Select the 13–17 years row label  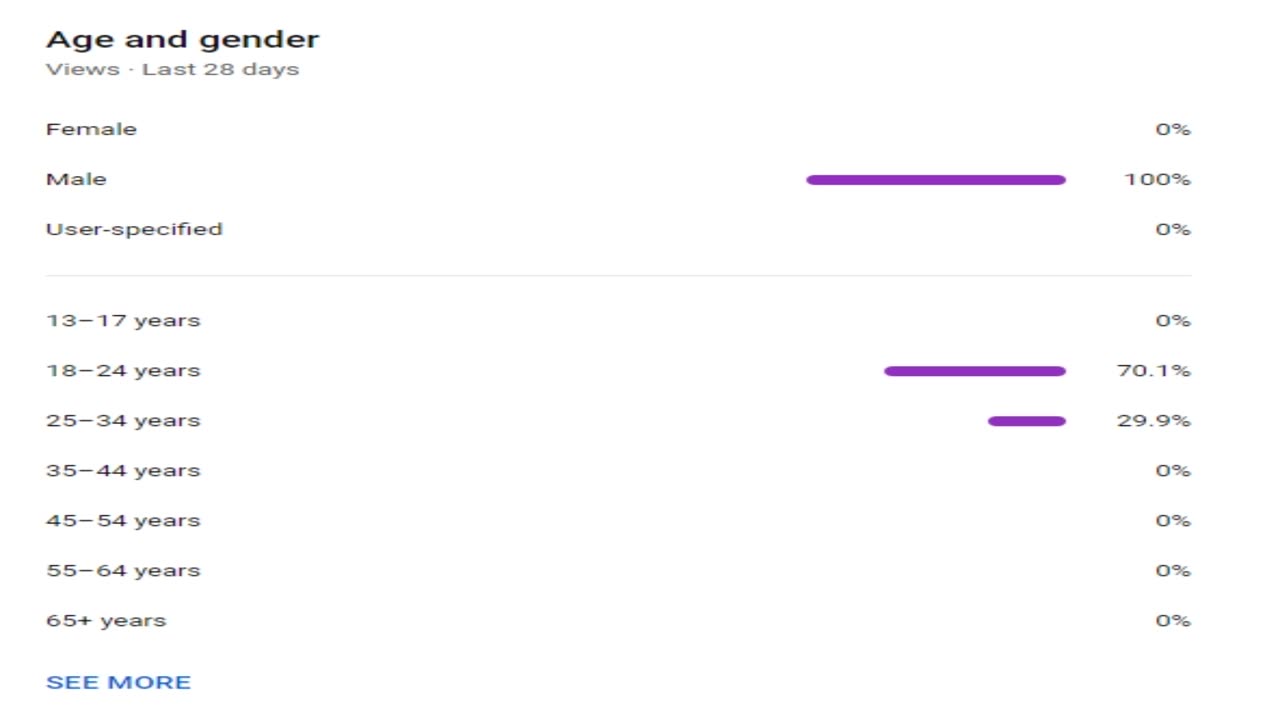[x=123, y=321]
